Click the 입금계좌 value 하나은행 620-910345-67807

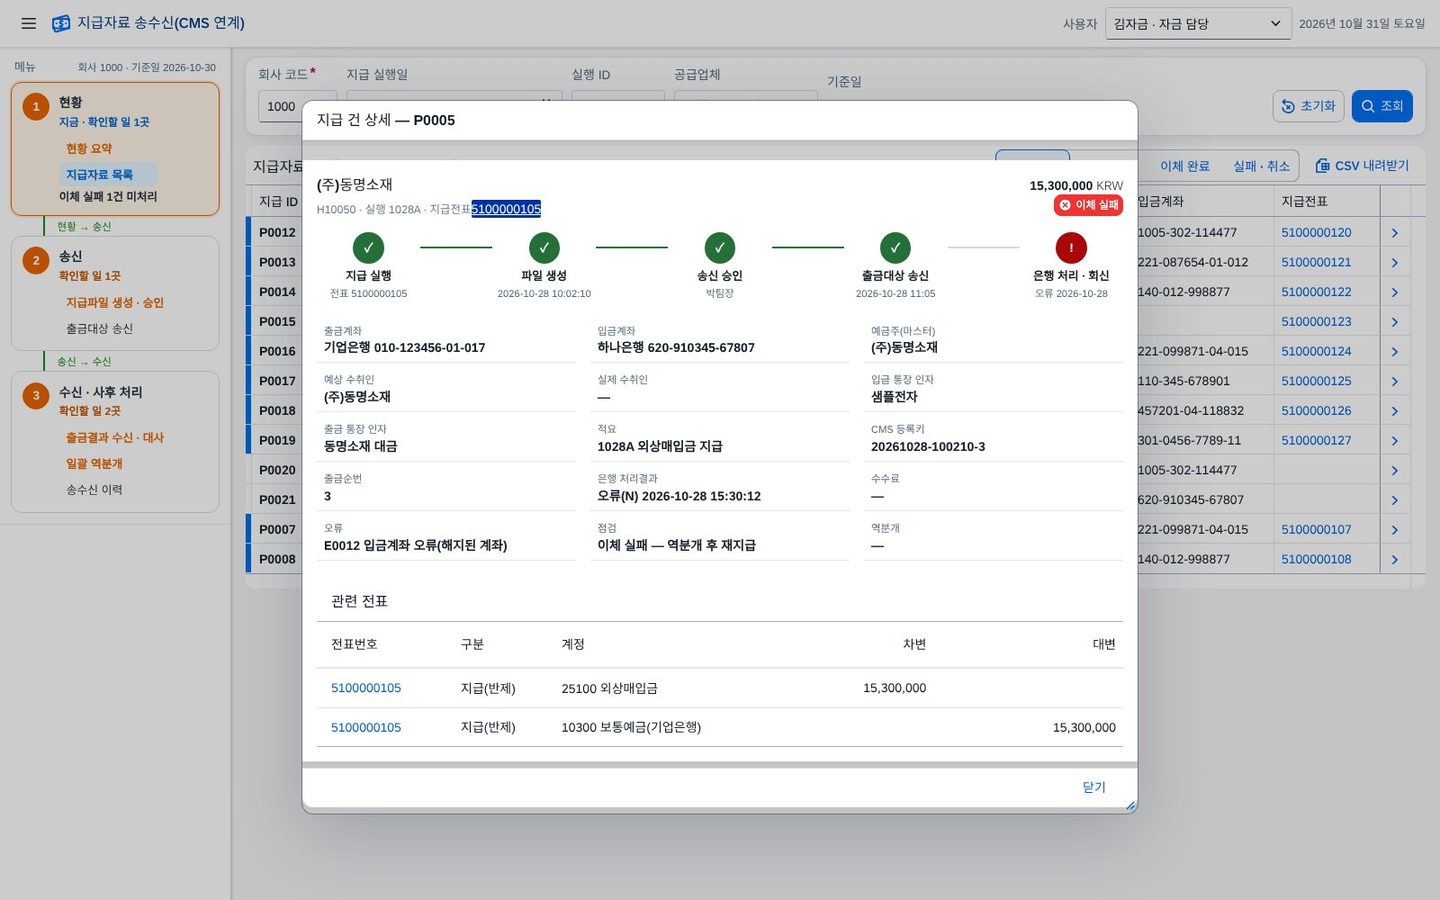coord(676,347)
